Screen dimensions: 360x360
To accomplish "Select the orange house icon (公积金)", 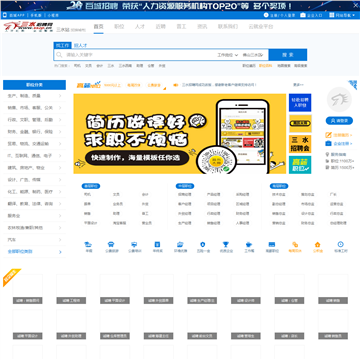I will [318, 244].
